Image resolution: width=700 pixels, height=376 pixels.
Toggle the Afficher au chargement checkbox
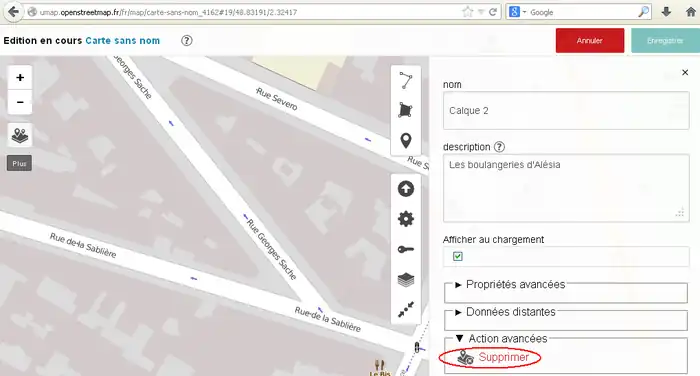pos(458,256)
